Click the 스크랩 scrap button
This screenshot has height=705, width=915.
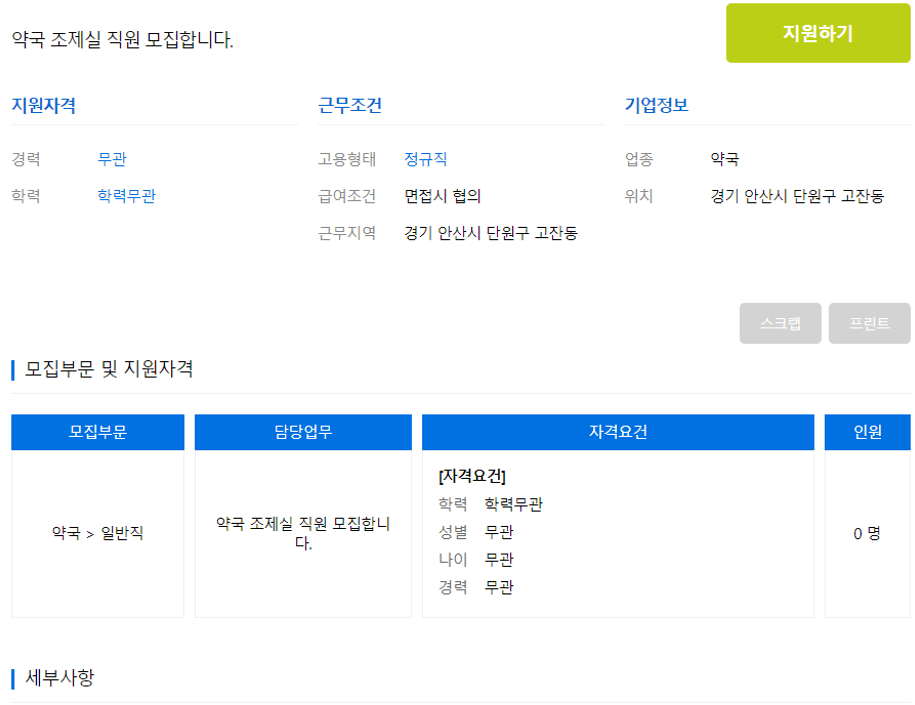click(780, 322)
